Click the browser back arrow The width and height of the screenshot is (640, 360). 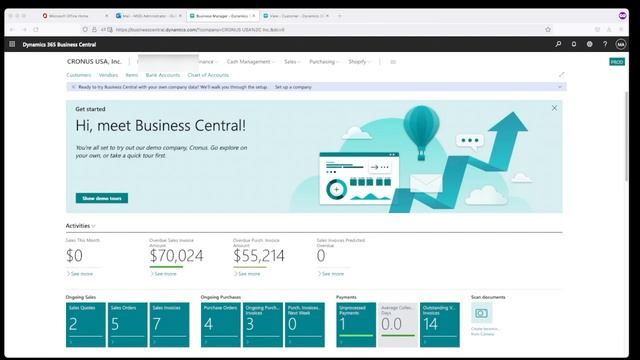[12, 29]
